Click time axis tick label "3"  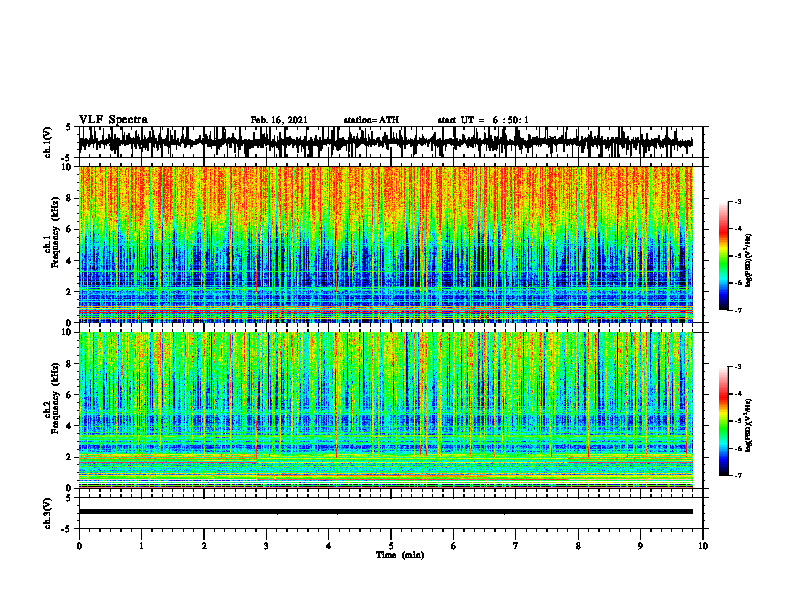coord(266,546)
